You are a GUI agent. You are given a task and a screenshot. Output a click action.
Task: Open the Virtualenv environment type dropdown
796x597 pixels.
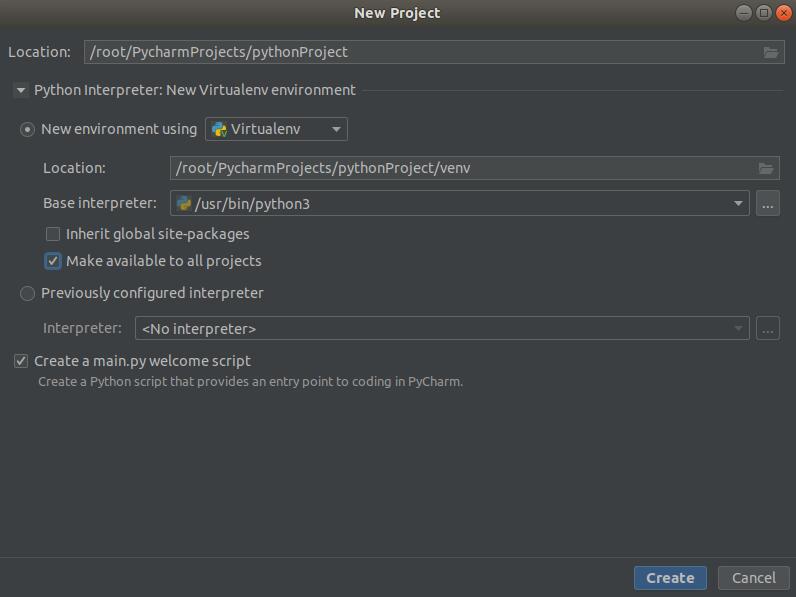pos(337,129)
